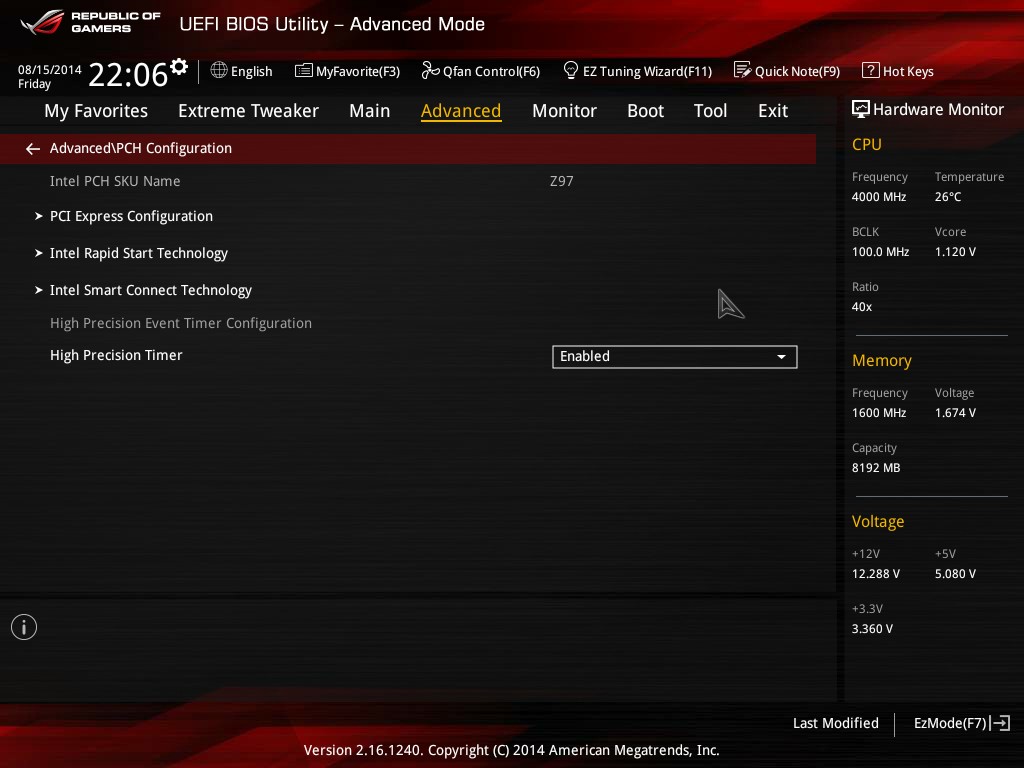Click the Republic of Gamers logo
The height and width of the screenshot is (768, 1024).
point(90,22)
